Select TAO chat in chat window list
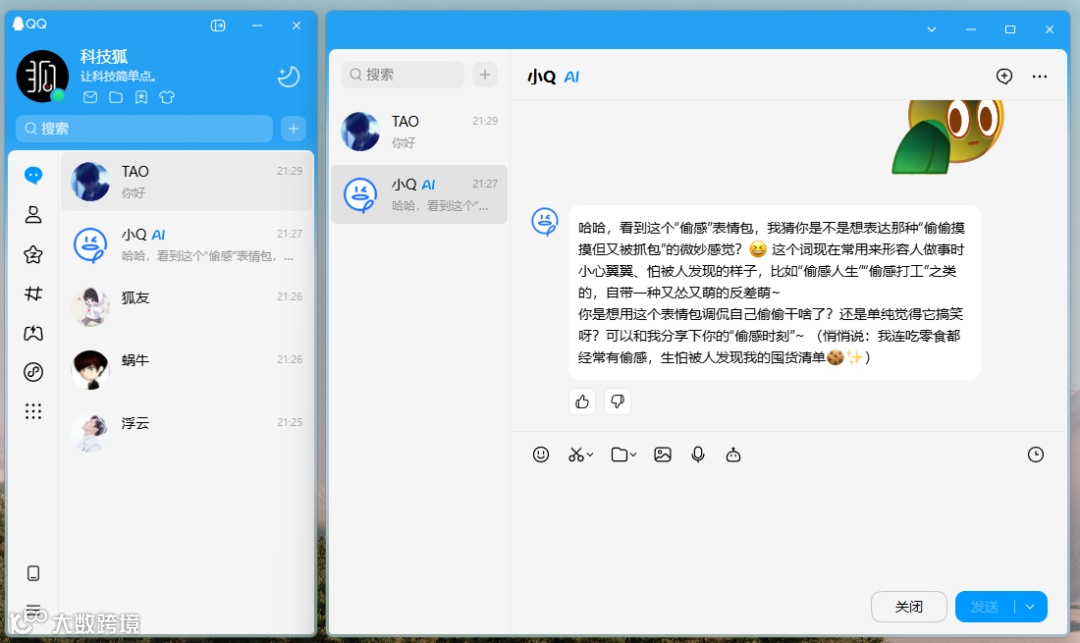This screenshot has width=1080, height=643. coord(419,131)
